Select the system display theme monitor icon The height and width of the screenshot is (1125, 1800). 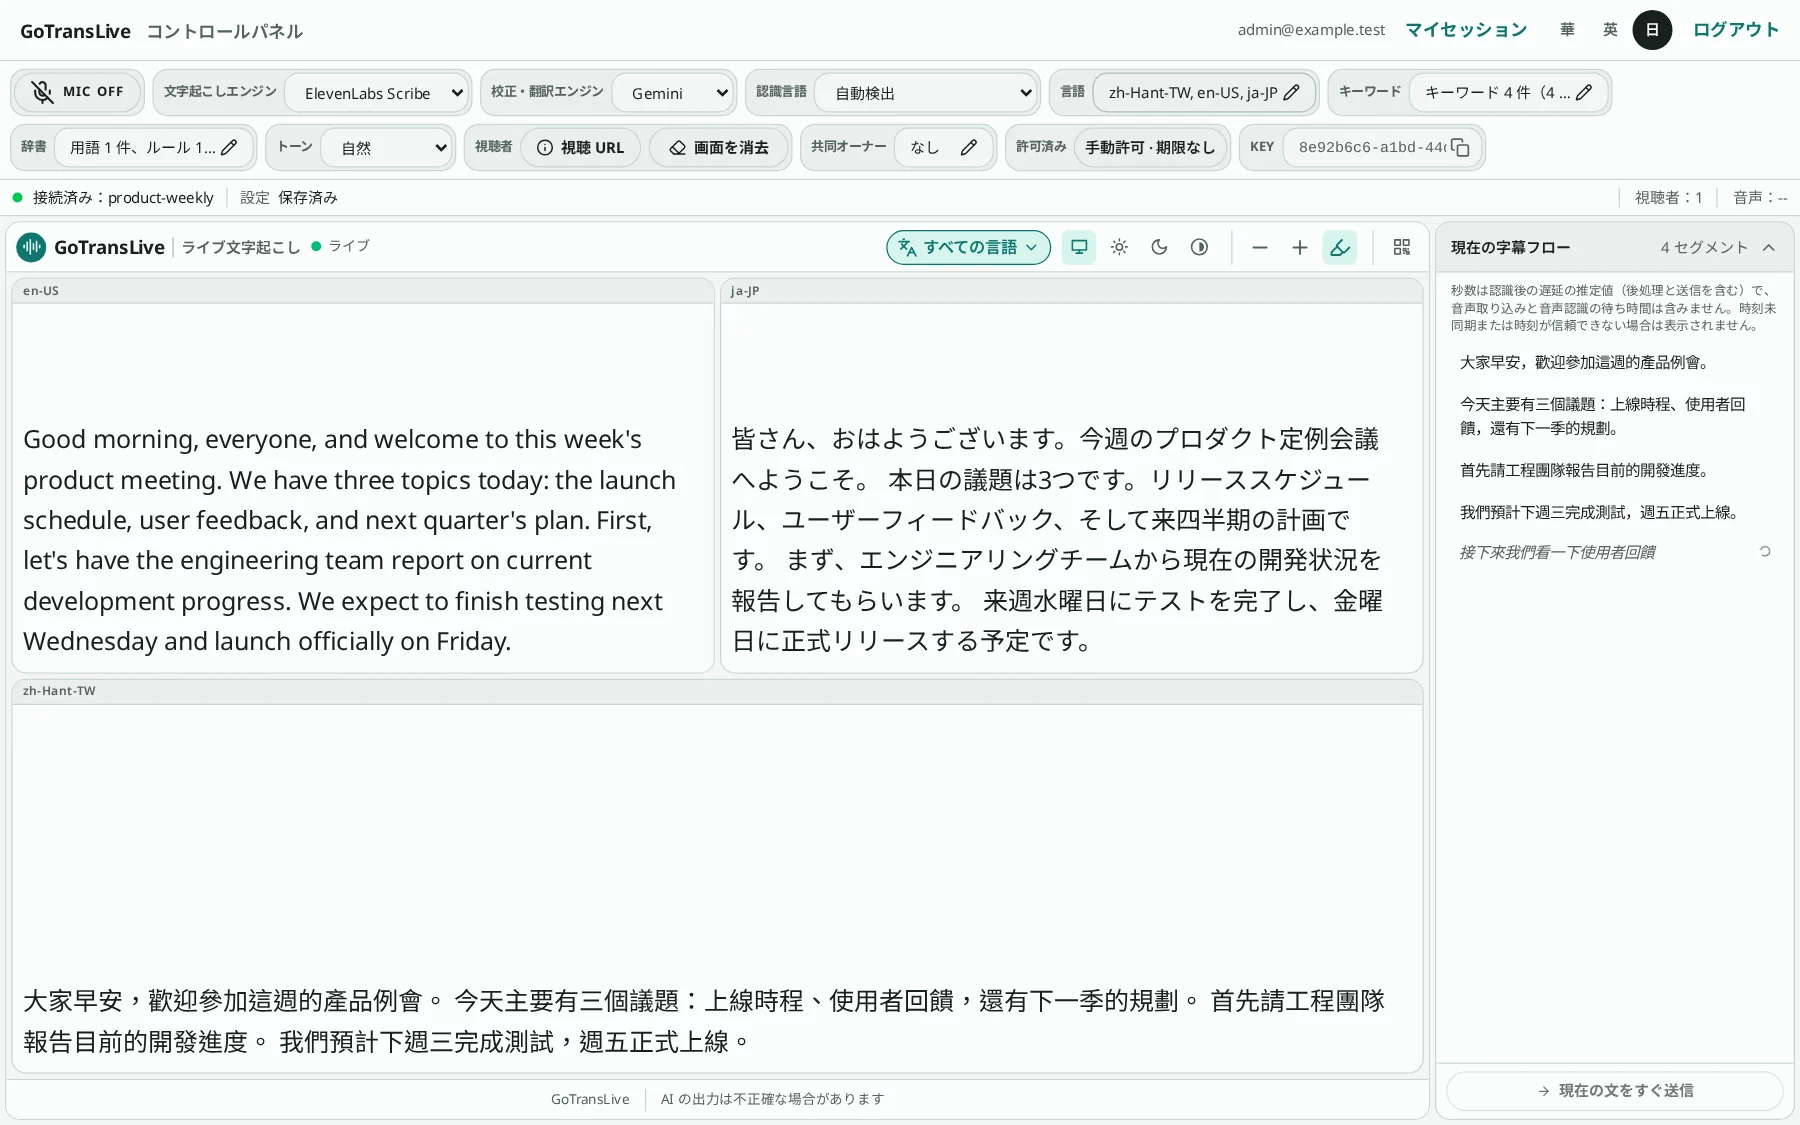tap(1079, 247)
